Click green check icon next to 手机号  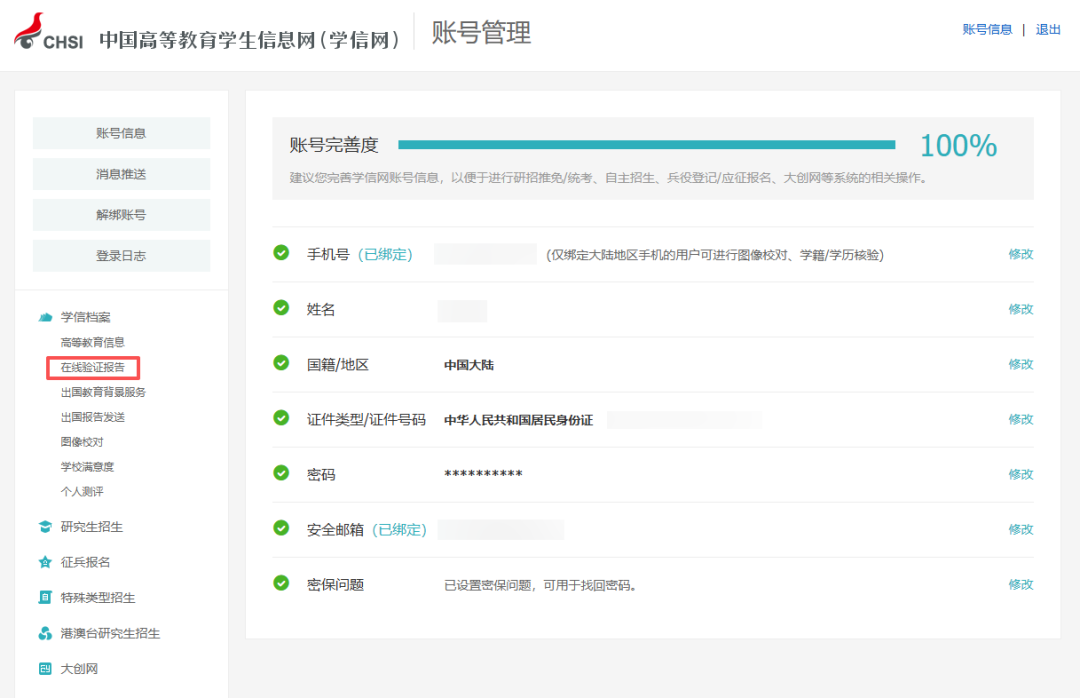click(x=282, y=253)
